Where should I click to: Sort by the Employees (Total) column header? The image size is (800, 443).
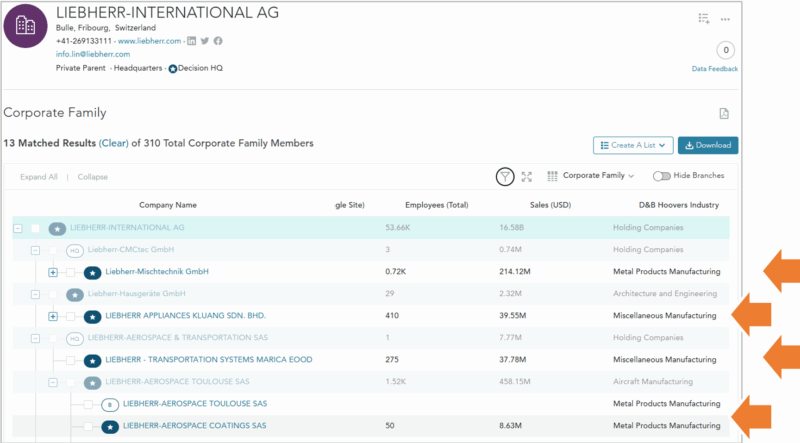[437, 205]
